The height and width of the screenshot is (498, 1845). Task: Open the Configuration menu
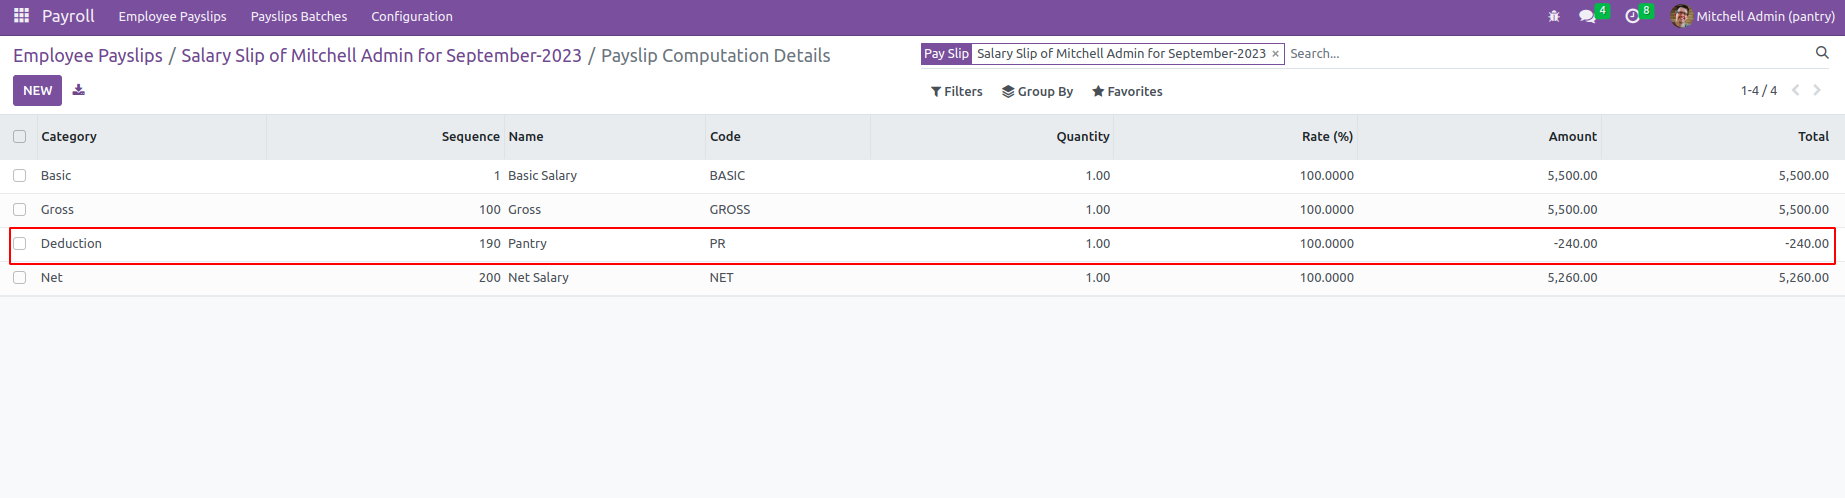point(412,17)
